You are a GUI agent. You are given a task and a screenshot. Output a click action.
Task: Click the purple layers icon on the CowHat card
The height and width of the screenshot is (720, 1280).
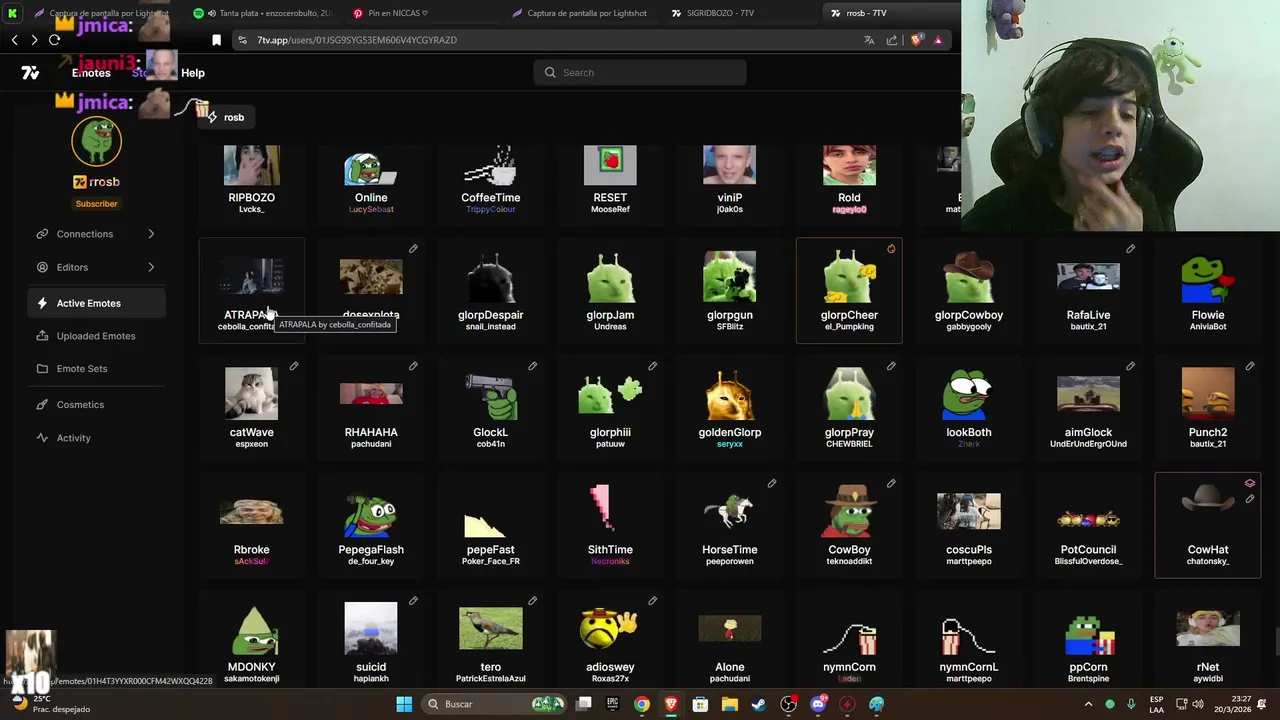1250,484
